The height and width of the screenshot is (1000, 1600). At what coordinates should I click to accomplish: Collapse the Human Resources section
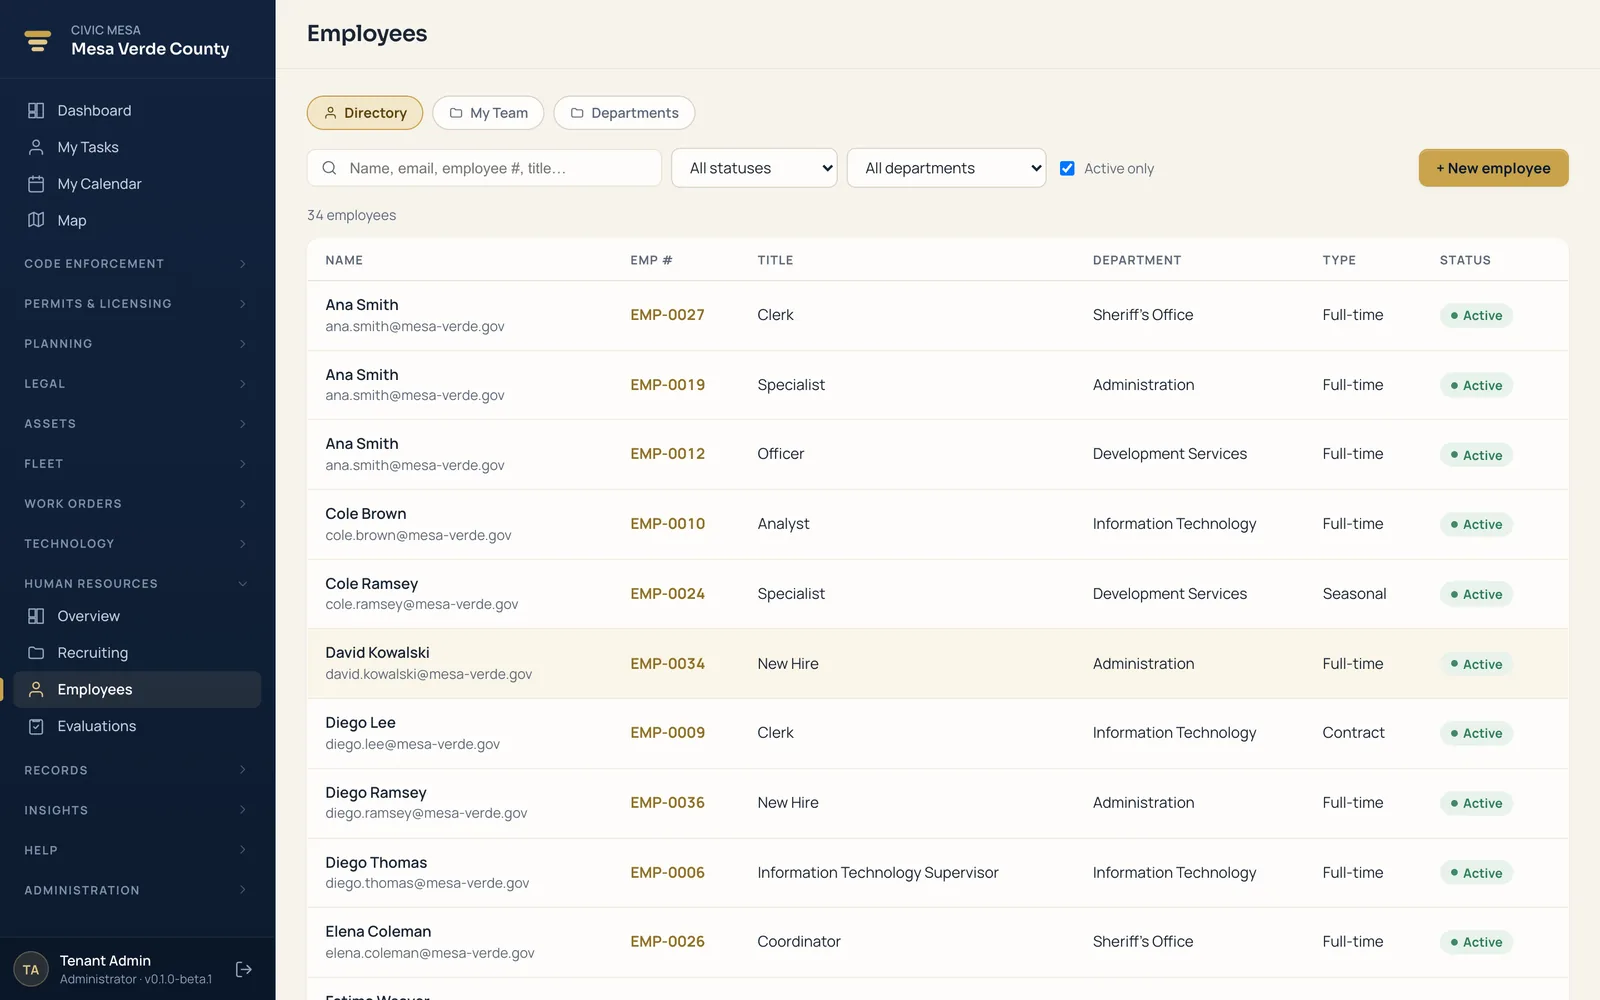point(137,584)
